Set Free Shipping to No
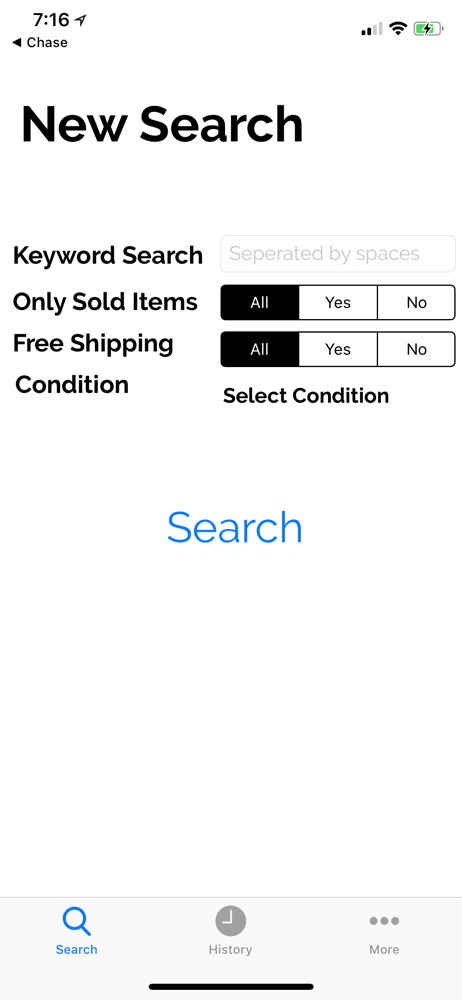Image resolution: width=462 pixels, height=1000 pixels. pos(417,349)
